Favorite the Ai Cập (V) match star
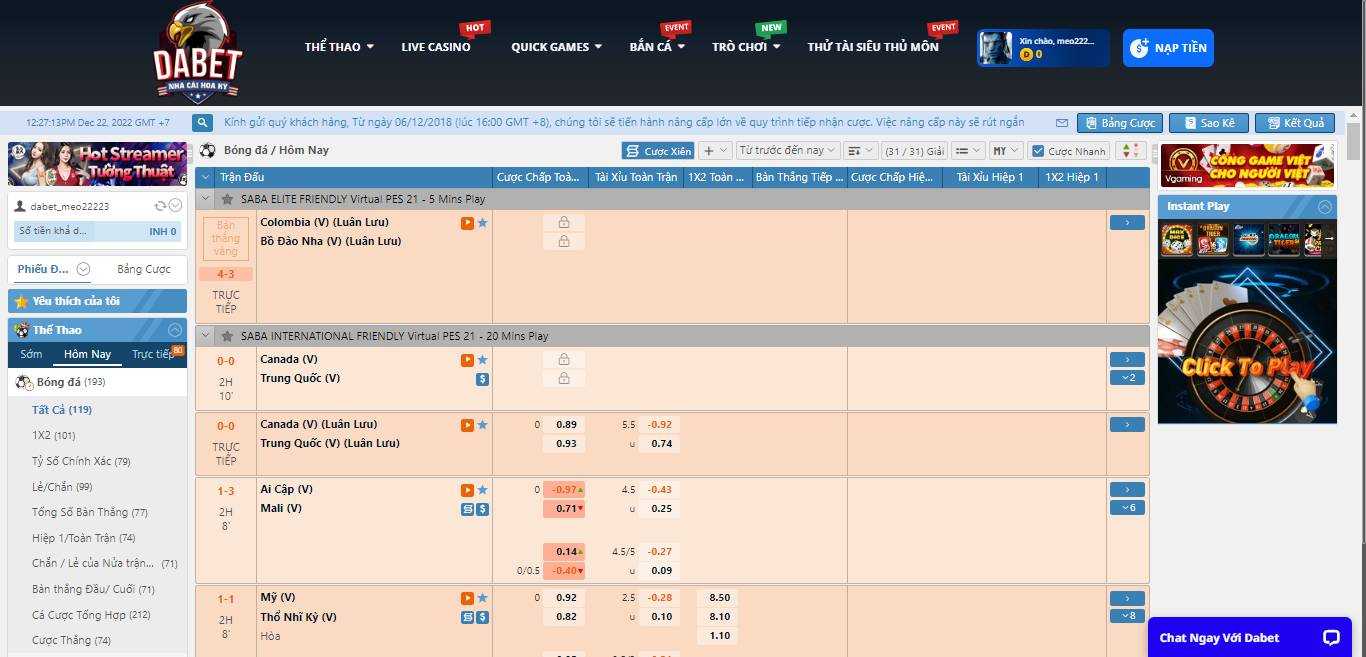Screen dimensions: 1366x657 tap(482, 490)
